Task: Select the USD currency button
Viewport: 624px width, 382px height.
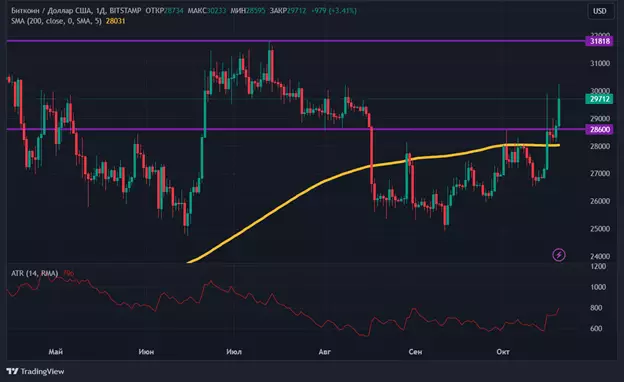Action: pos(600,11)
